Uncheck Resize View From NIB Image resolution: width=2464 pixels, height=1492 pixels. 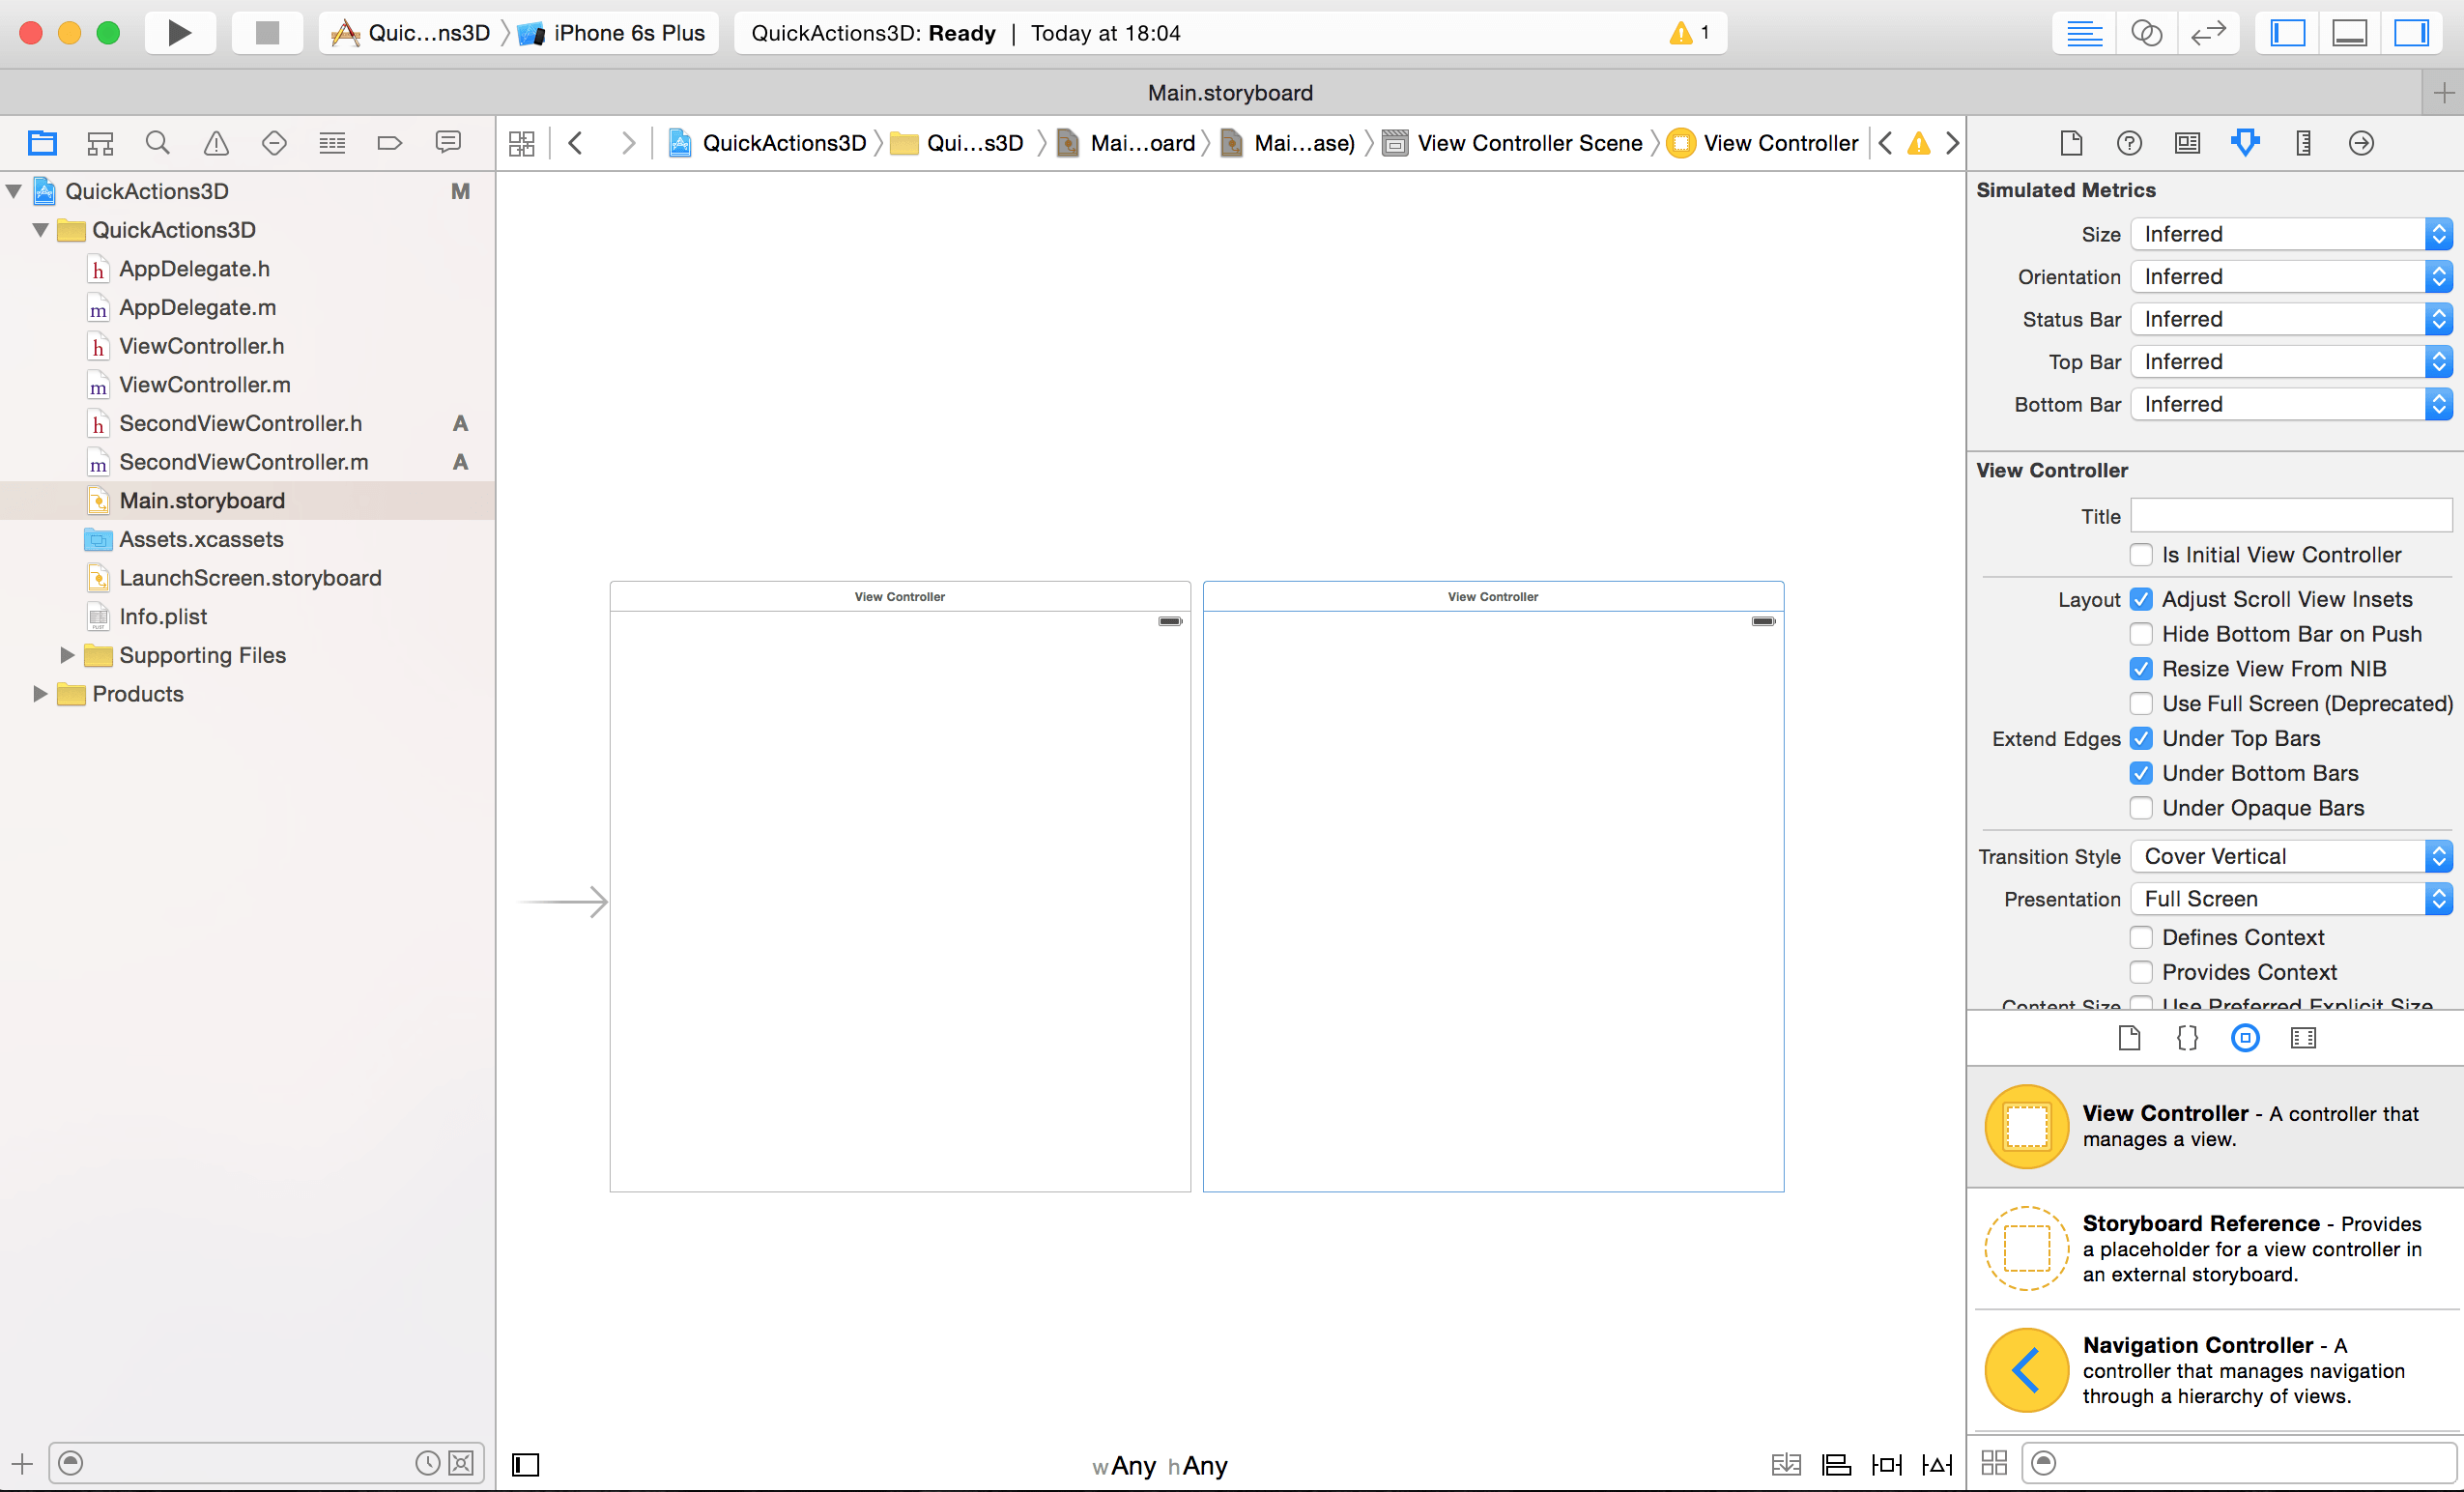click(x=2141, y=669)
